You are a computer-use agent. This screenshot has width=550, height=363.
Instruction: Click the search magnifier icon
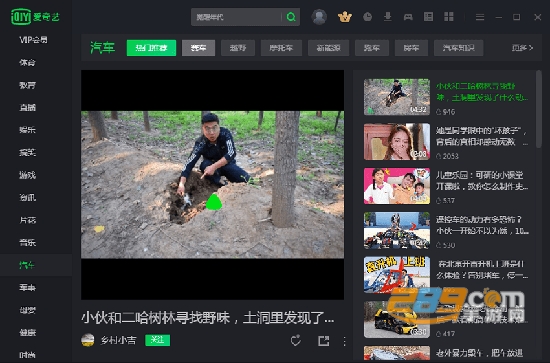pyautogui.click(x=291, y=17)
